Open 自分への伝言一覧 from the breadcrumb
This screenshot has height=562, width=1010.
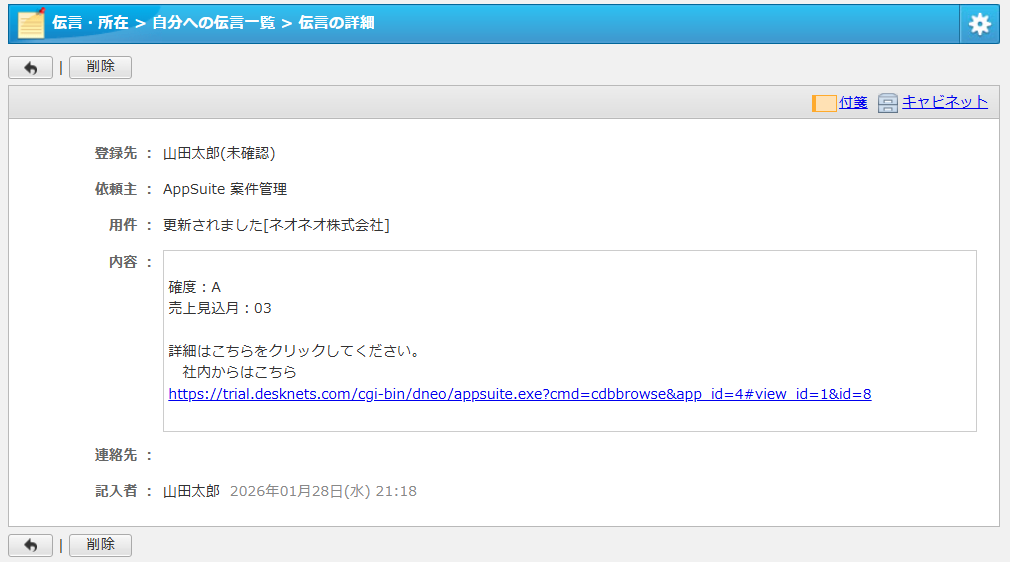click(x=213, y=23)
